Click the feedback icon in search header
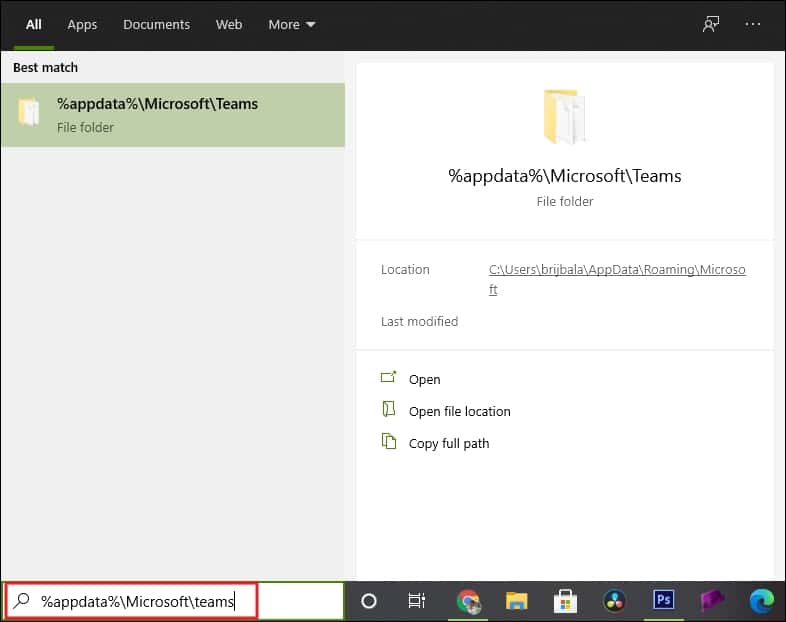The width and height of the screenshot is (786, 622). pyautogui.click(x=711, y=24)
